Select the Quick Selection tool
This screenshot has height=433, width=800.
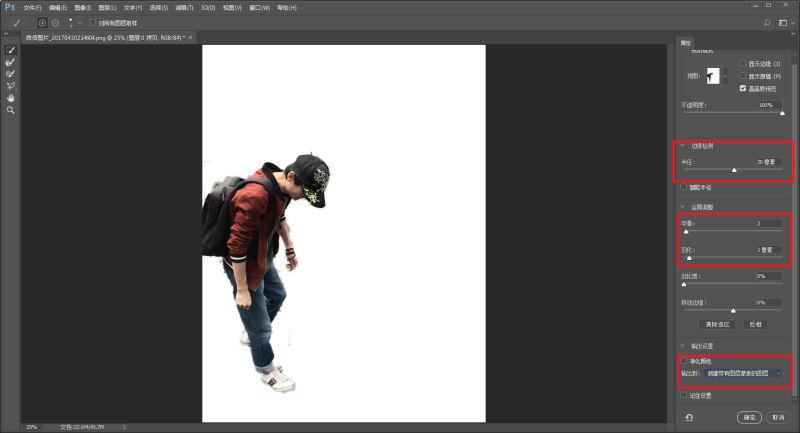11,49
